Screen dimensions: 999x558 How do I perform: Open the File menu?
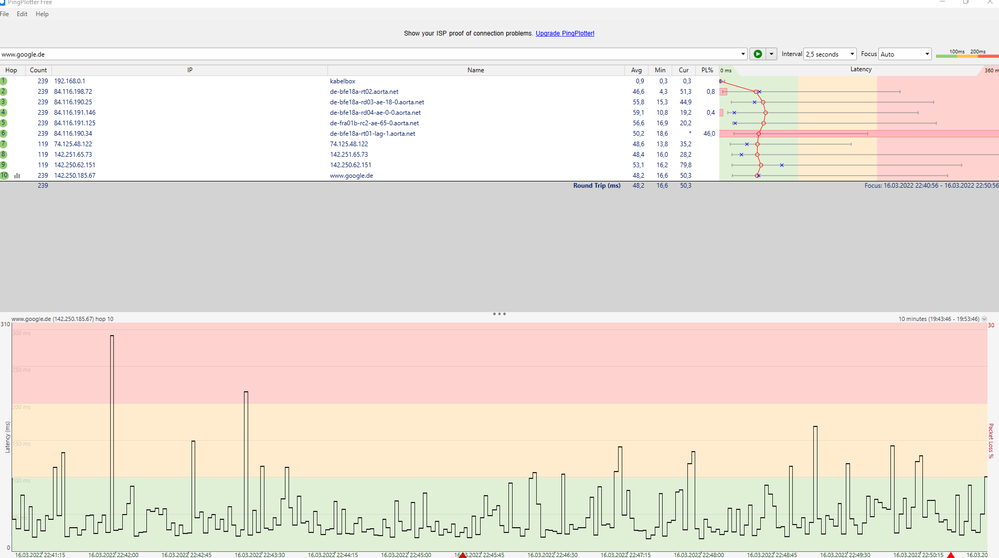[x=4, y=14]
